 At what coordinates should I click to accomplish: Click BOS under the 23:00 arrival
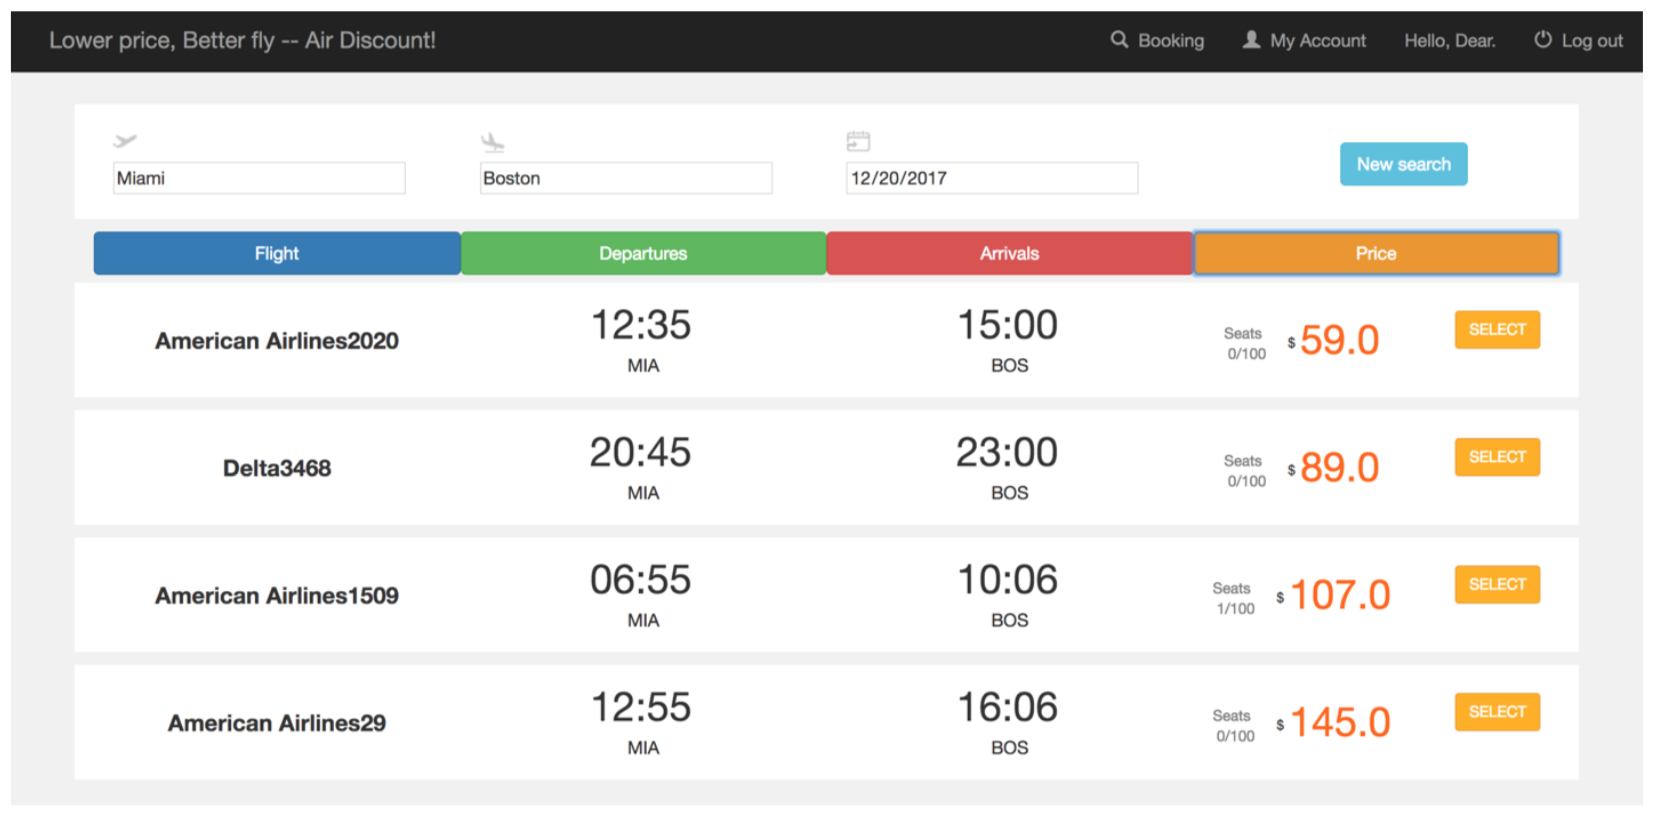coord(1010,493)
